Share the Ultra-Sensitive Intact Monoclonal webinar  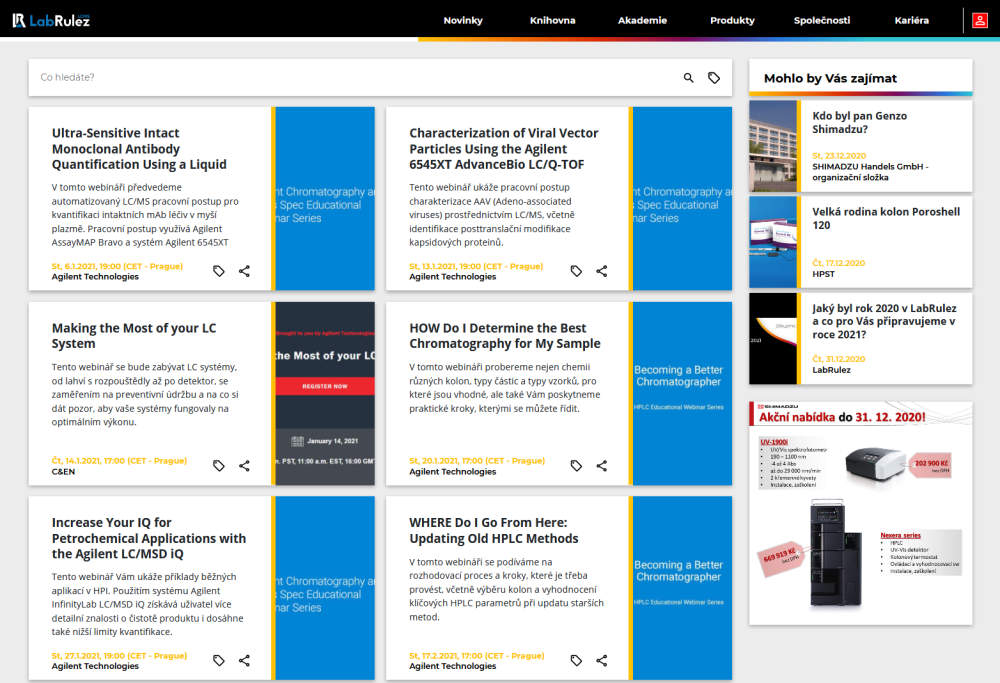tap(244, 271)
